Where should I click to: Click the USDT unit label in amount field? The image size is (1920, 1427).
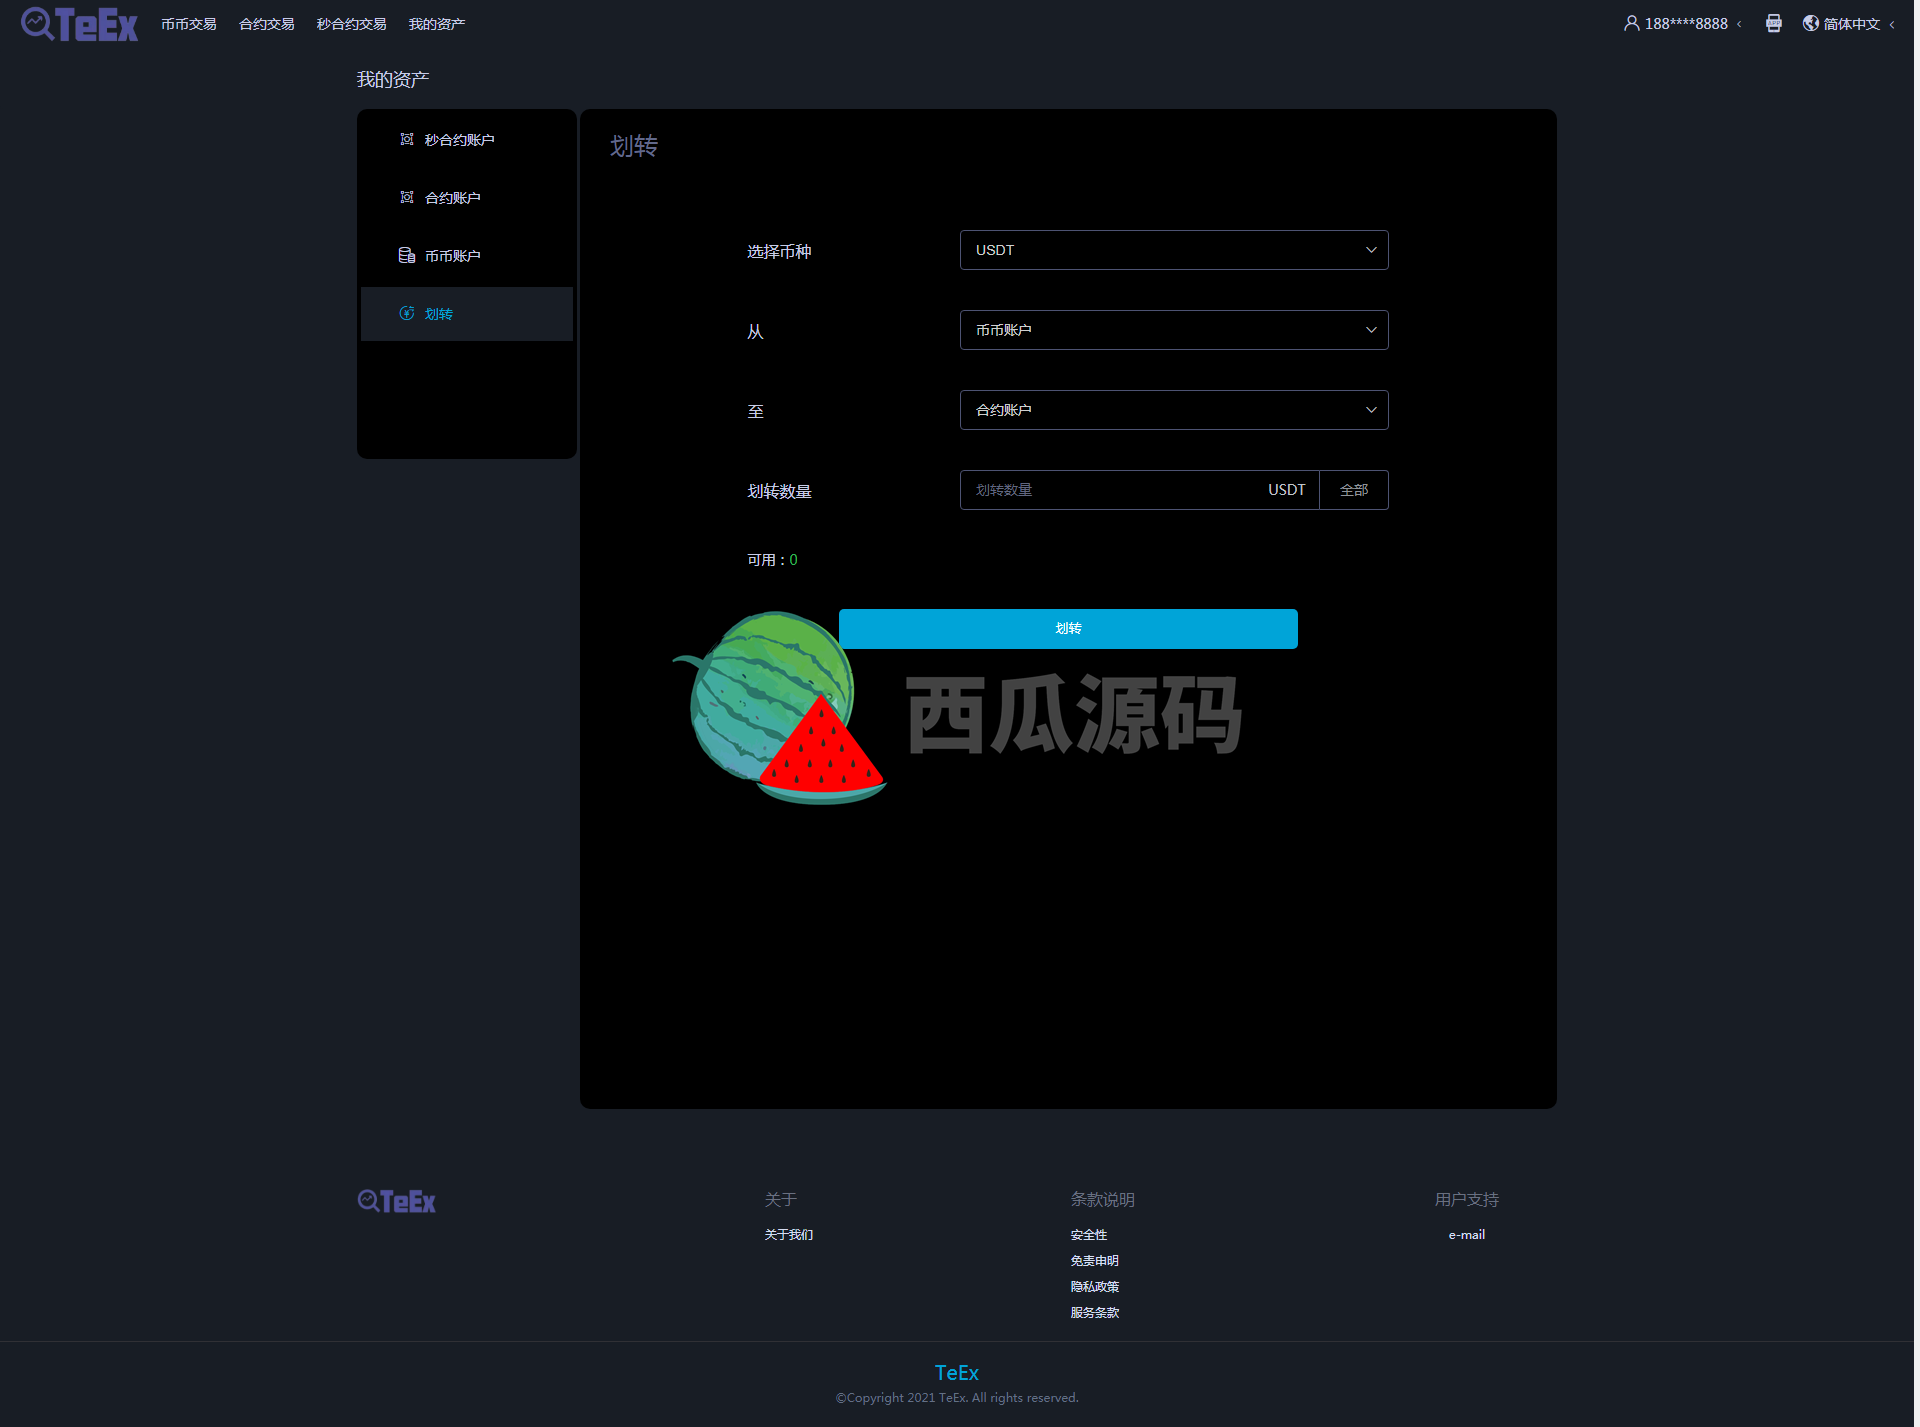(x=1287, y=490)
